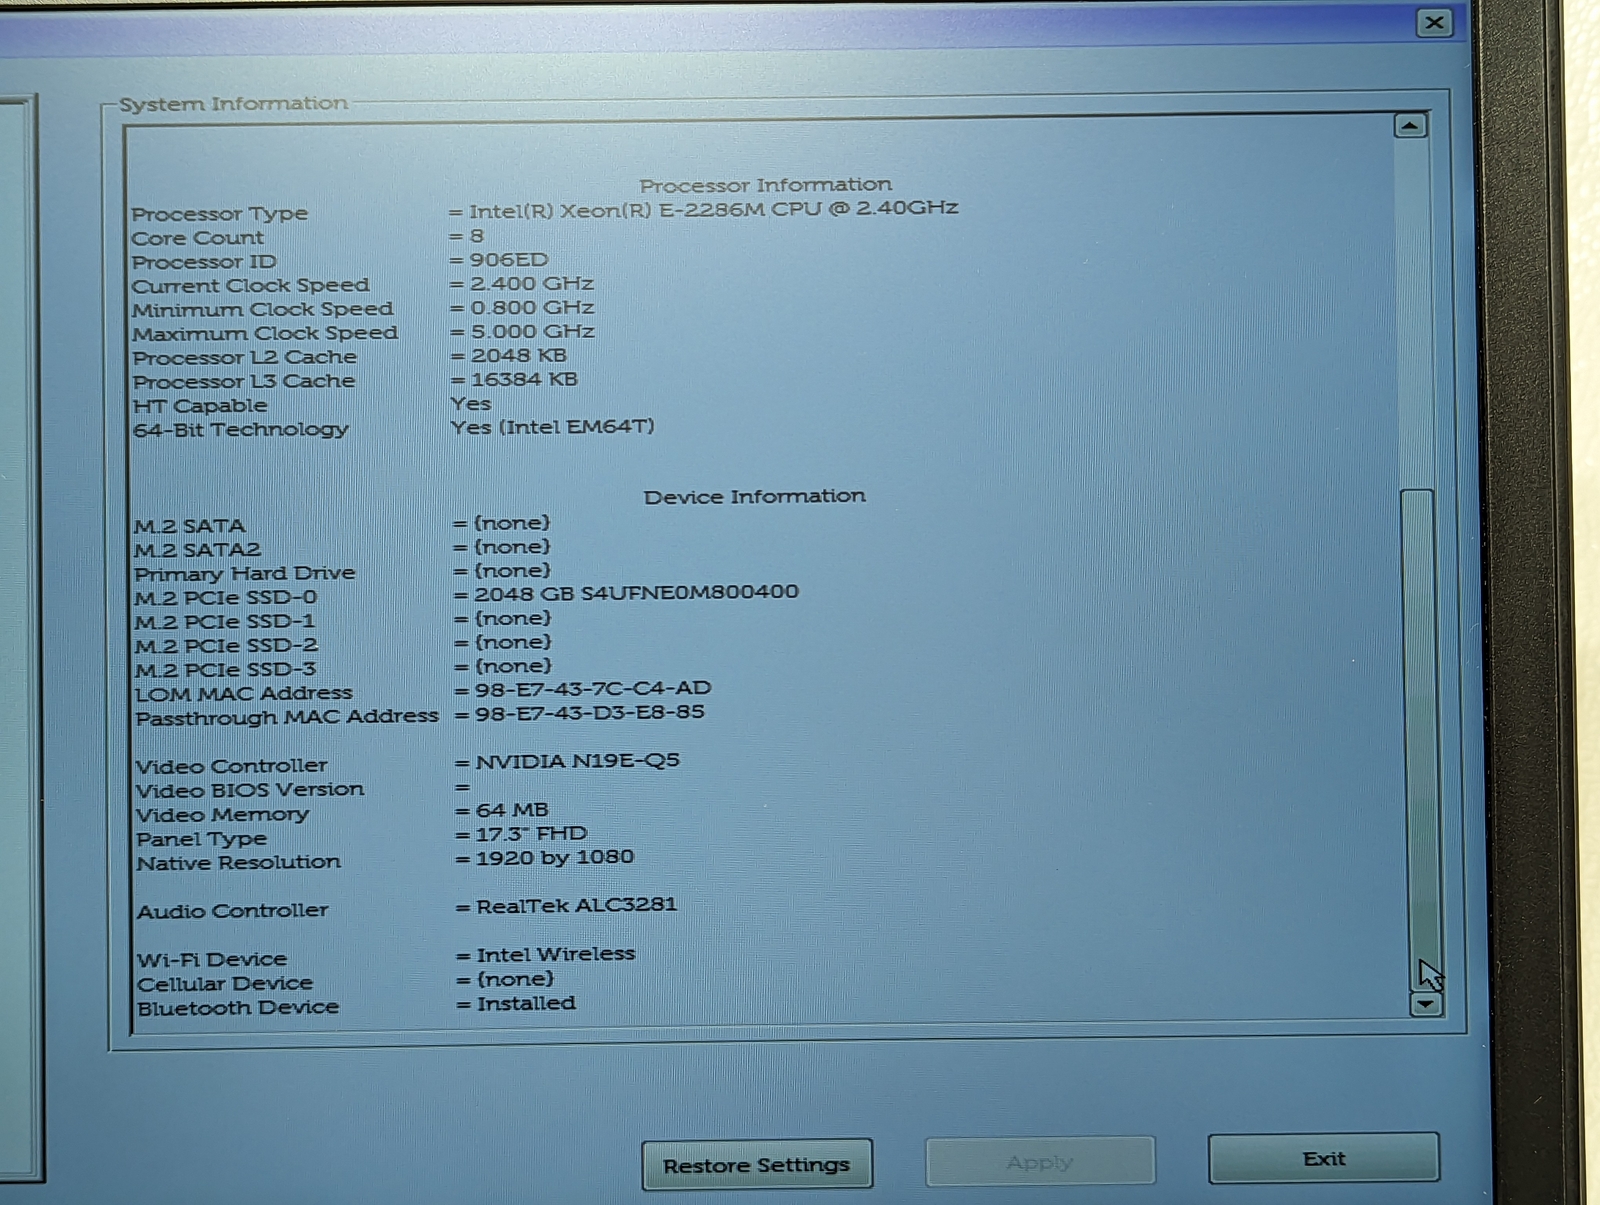Click the Yes (Intel EM64T) value

point(552,427)
